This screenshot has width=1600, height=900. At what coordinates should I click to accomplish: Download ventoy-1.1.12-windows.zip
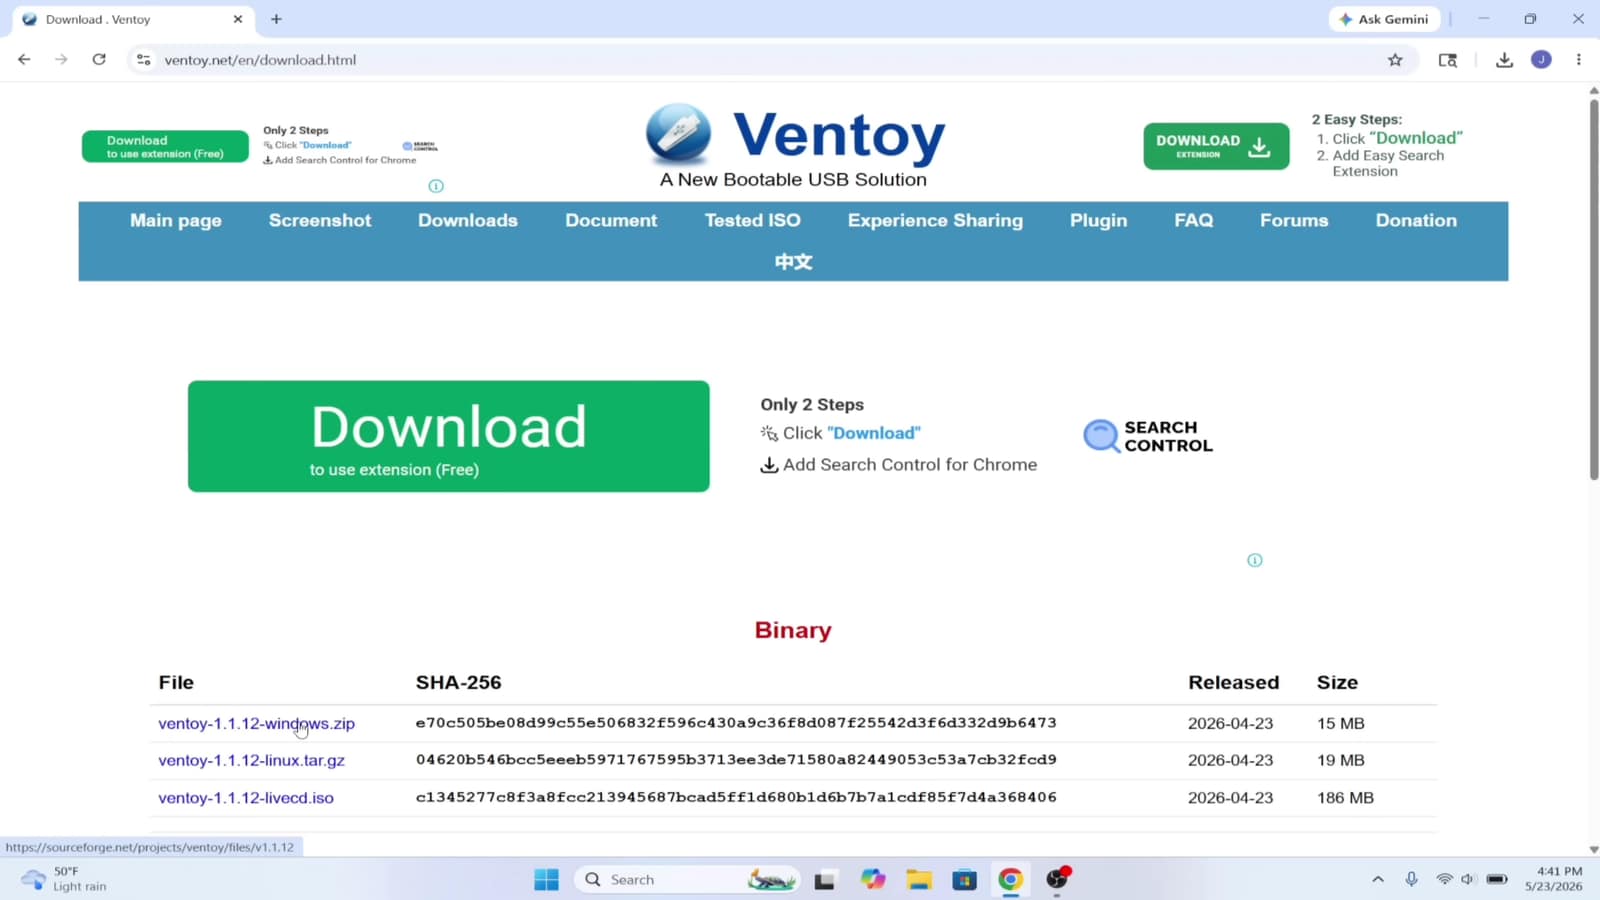(x=256, y=723)
